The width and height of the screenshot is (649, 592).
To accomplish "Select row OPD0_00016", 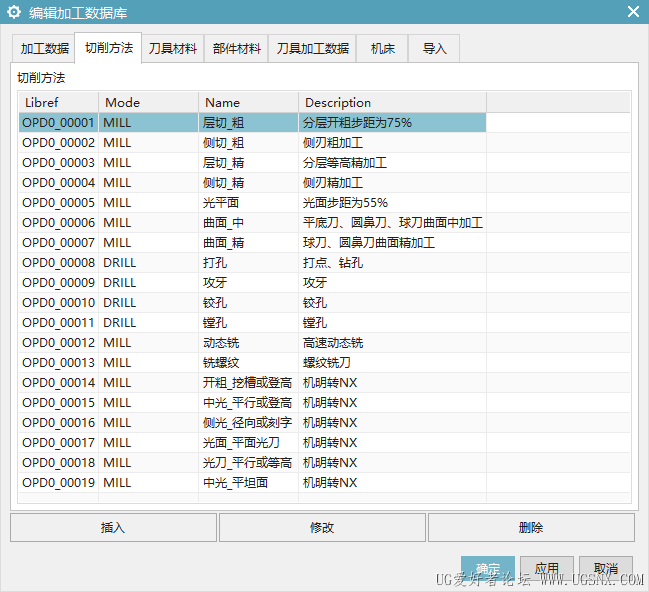I will (252, 423).
